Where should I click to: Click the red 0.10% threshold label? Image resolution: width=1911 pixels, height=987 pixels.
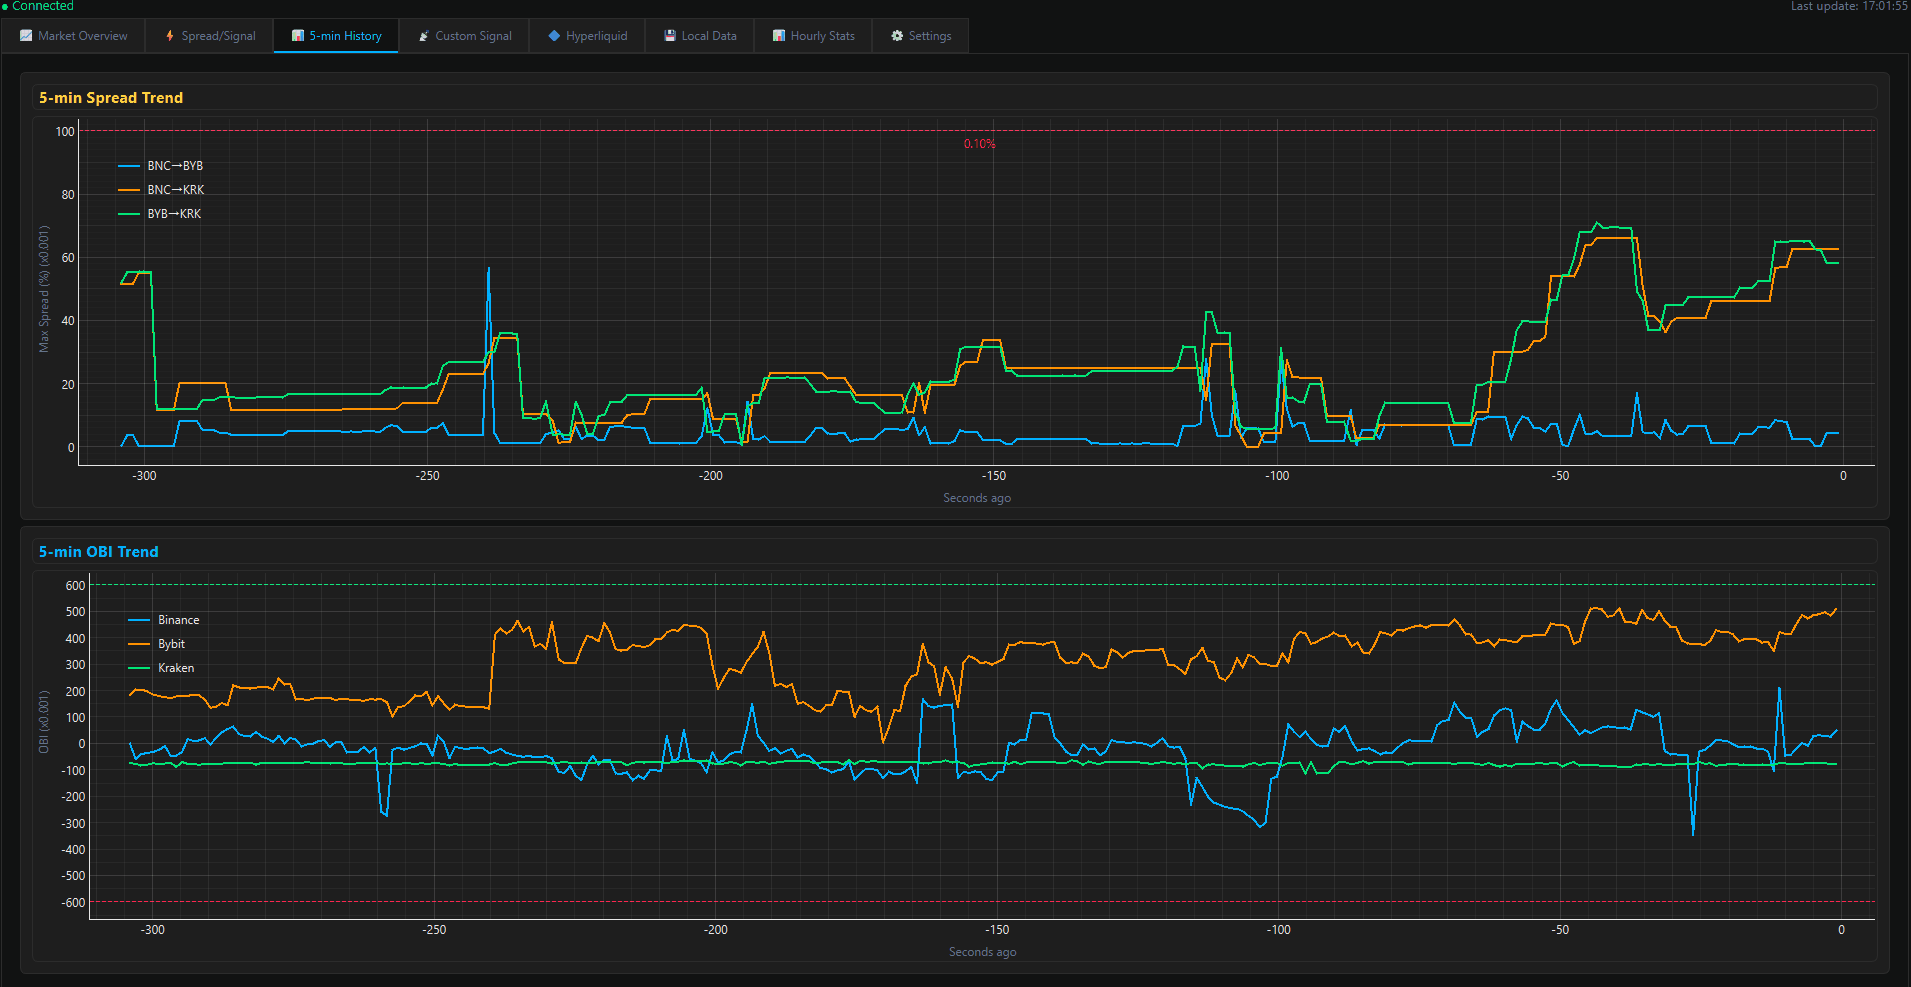(980, 144)
